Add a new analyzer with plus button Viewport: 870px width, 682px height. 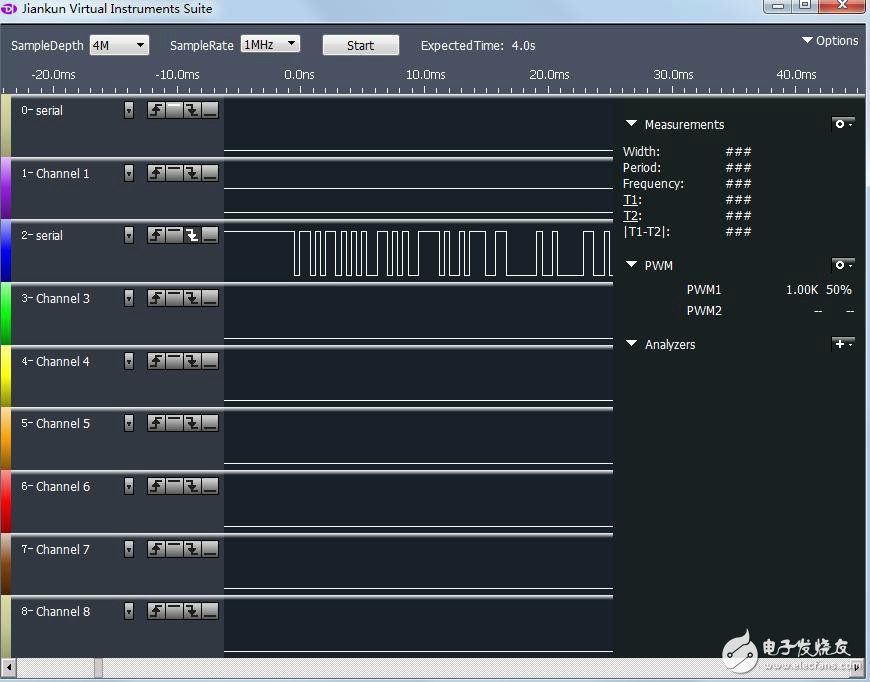842,344
